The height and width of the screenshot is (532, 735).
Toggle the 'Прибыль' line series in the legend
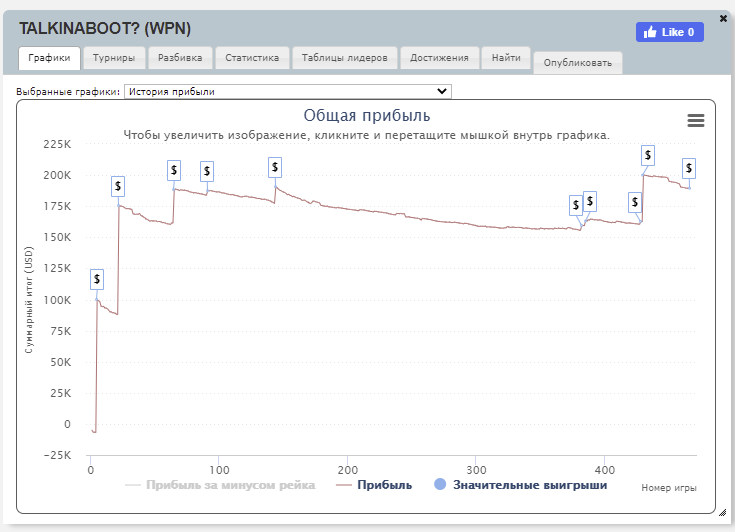click(374, 485)
